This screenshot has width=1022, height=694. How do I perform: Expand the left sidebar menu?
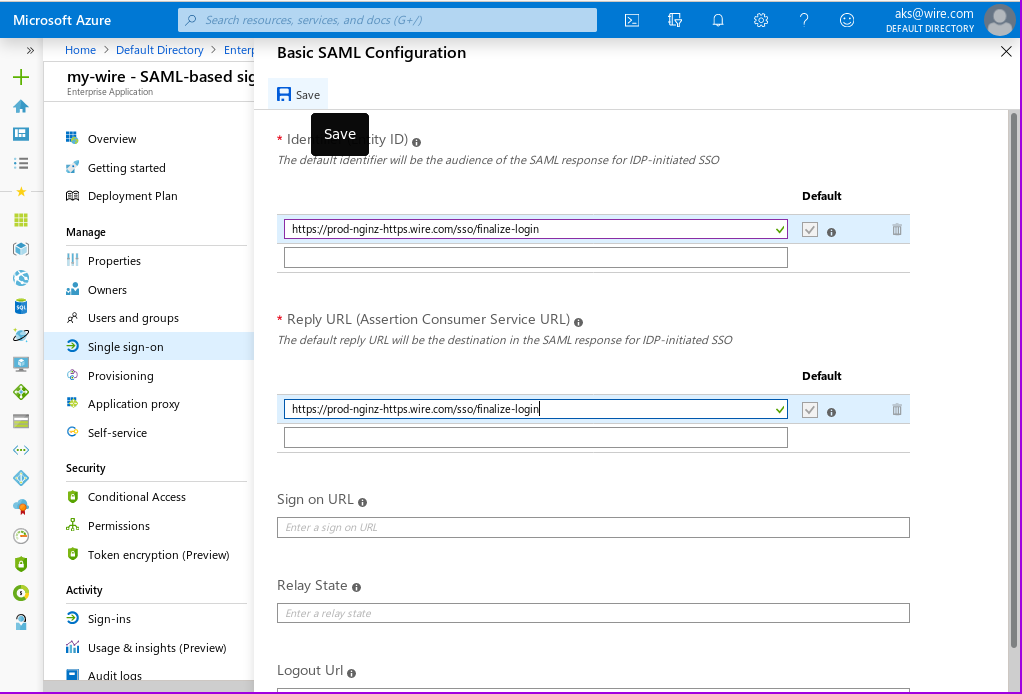[x=30, y=50]
